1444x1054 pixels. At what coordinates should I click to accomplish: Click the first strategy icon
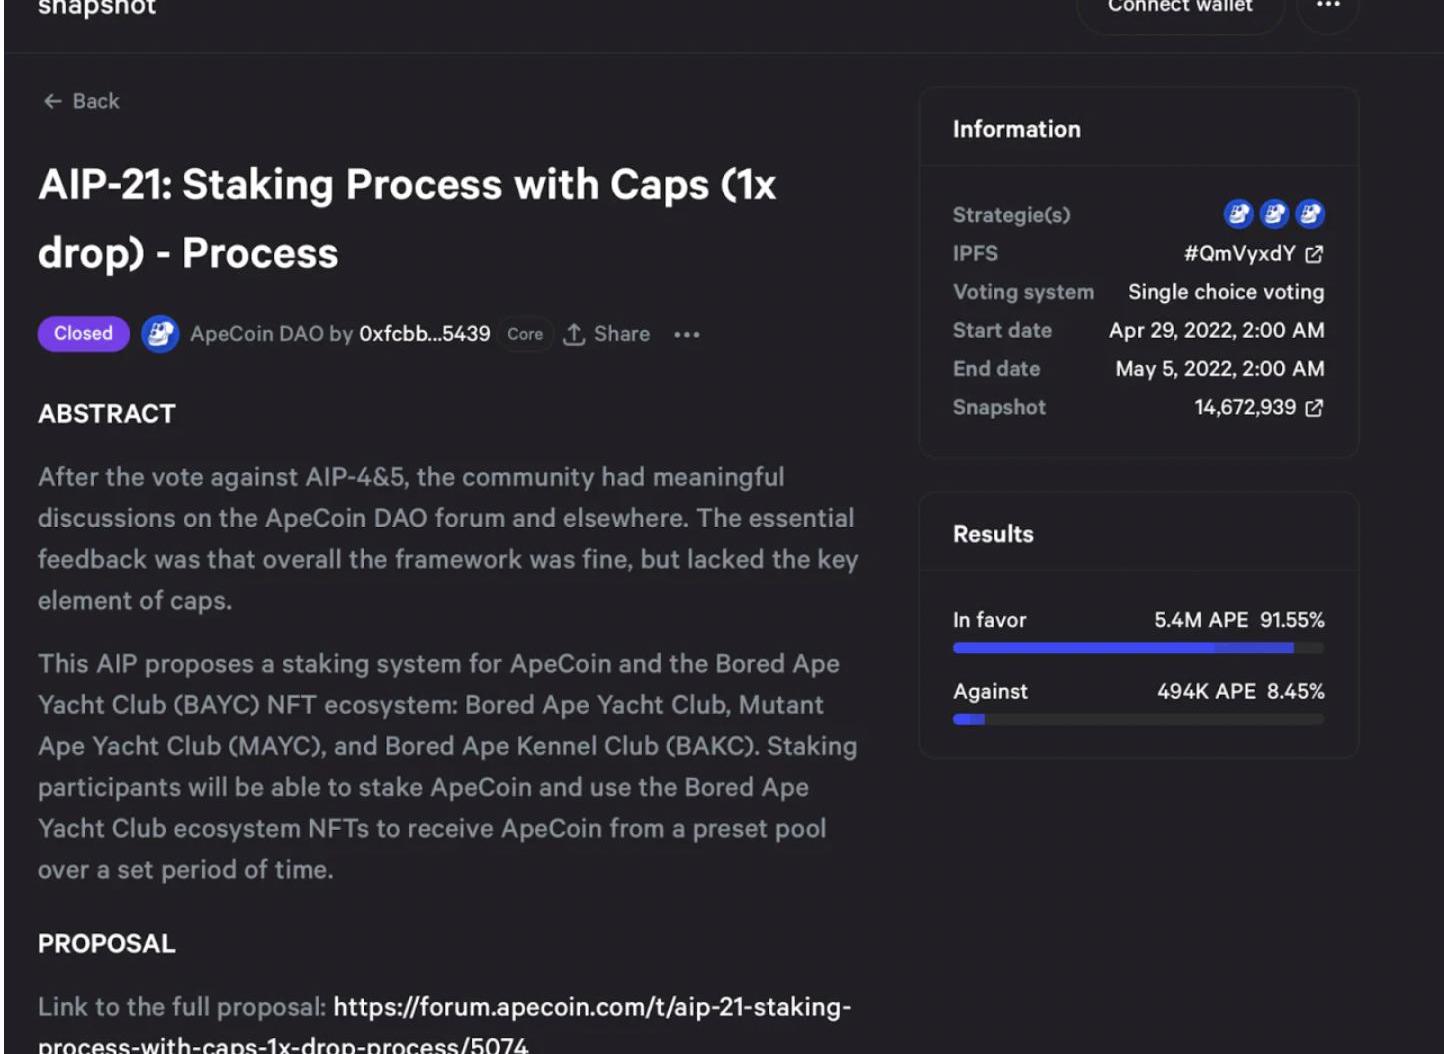pyautogui.click(x=1238, y=214)
